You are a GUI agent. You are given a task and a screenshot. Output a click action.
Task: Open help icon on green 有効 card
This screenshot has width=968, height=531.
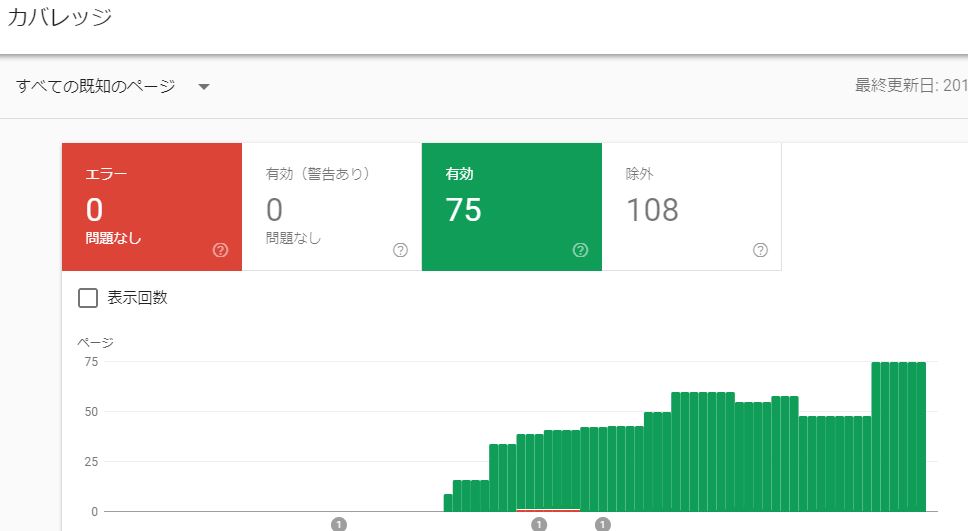click(580, 250)
